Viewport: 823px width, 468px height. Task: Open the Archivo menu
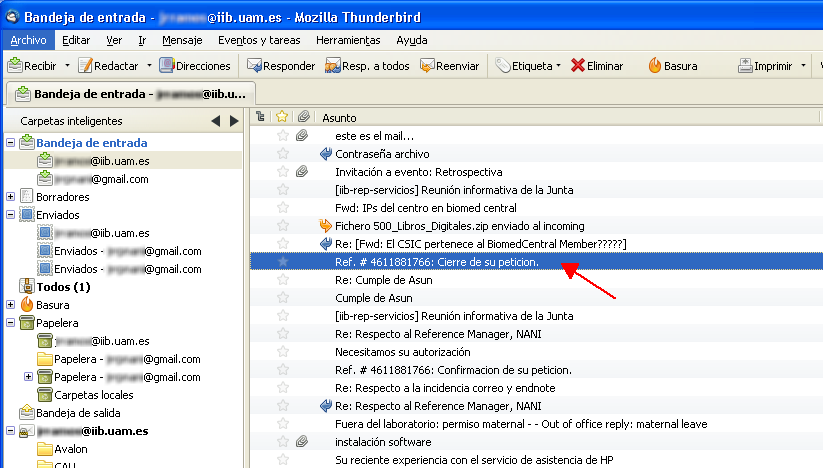click(x=28, y=40)
